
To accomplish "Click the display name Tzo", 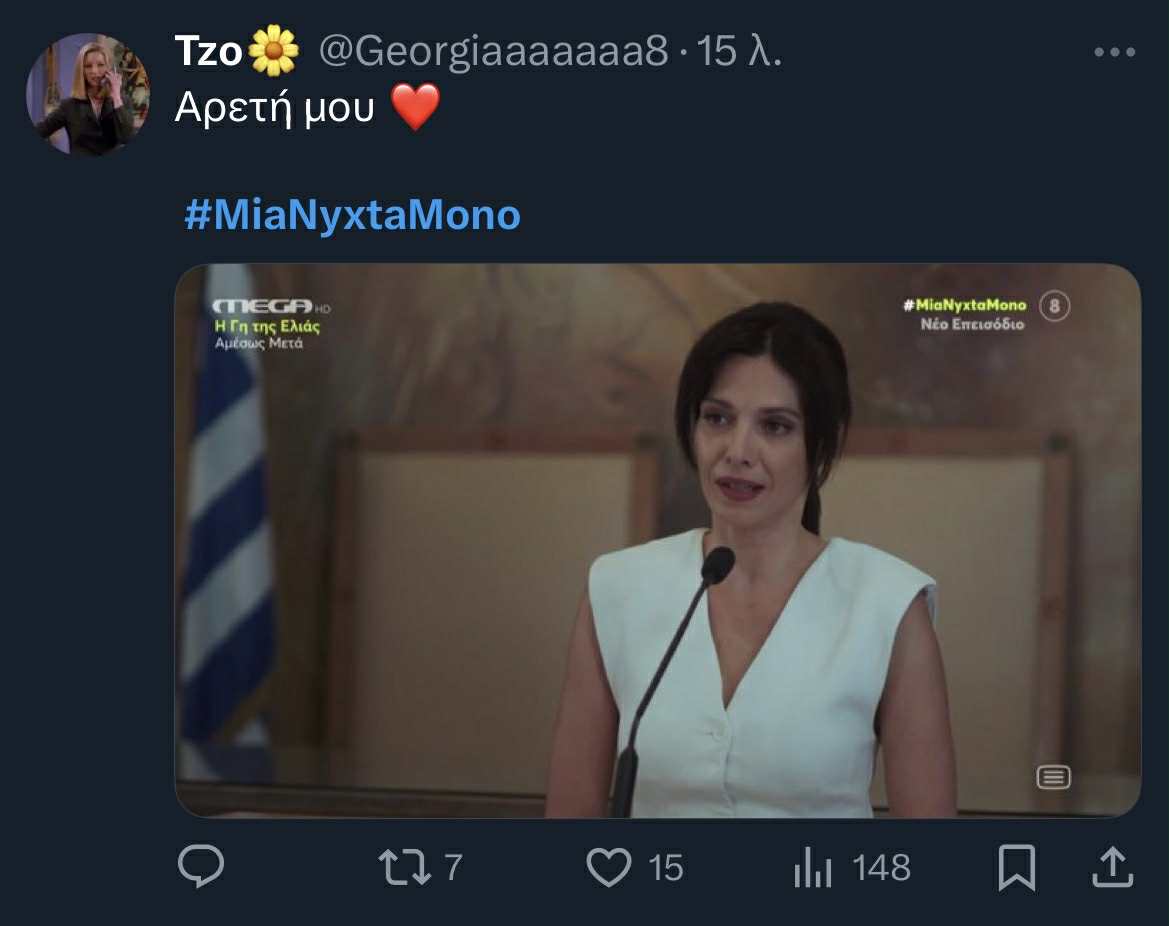I will click(x=208, y=52).
